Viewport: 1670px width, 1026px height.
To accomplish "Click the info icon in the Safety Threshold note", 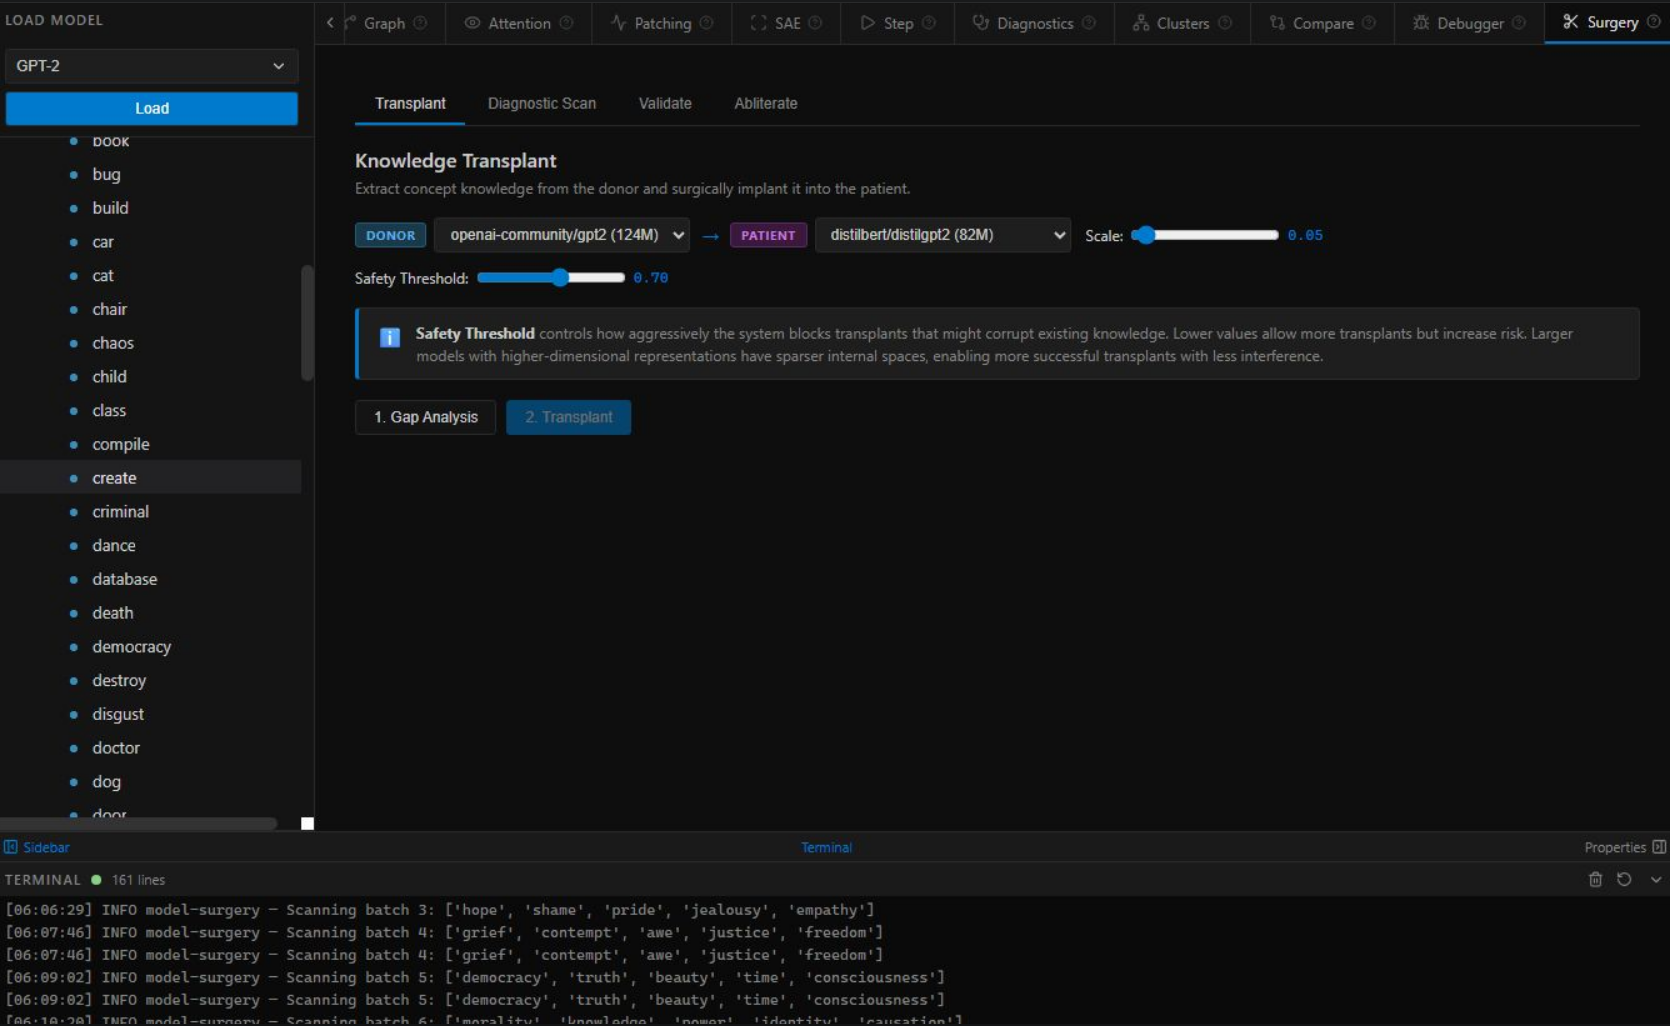I will (390, 337).
